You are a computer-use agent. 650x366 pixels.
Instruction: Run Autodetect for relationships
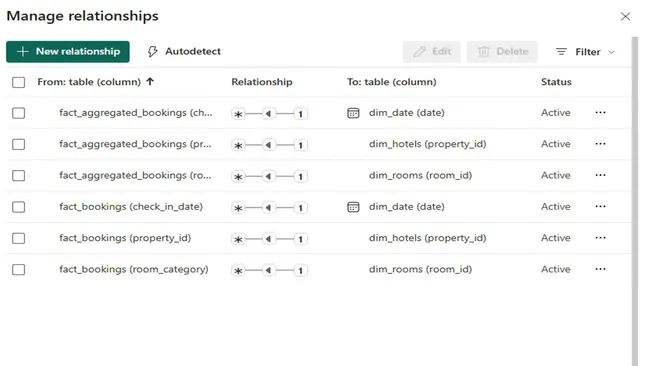(184, 52)
